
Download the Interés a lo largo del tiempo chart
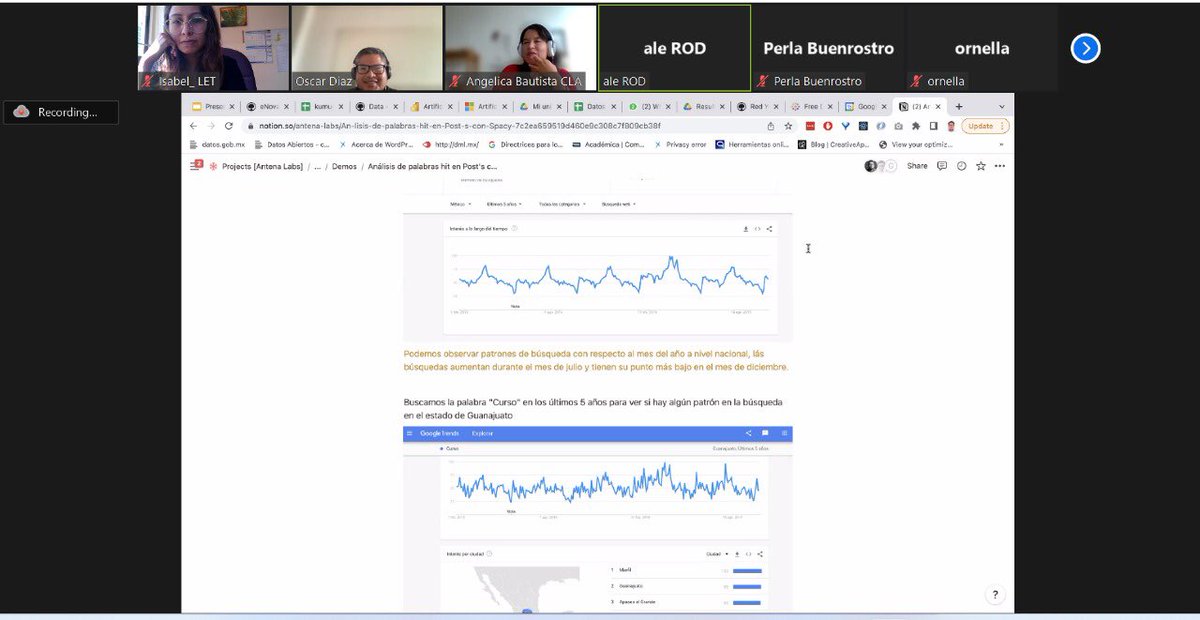click(x=746, y=229)
